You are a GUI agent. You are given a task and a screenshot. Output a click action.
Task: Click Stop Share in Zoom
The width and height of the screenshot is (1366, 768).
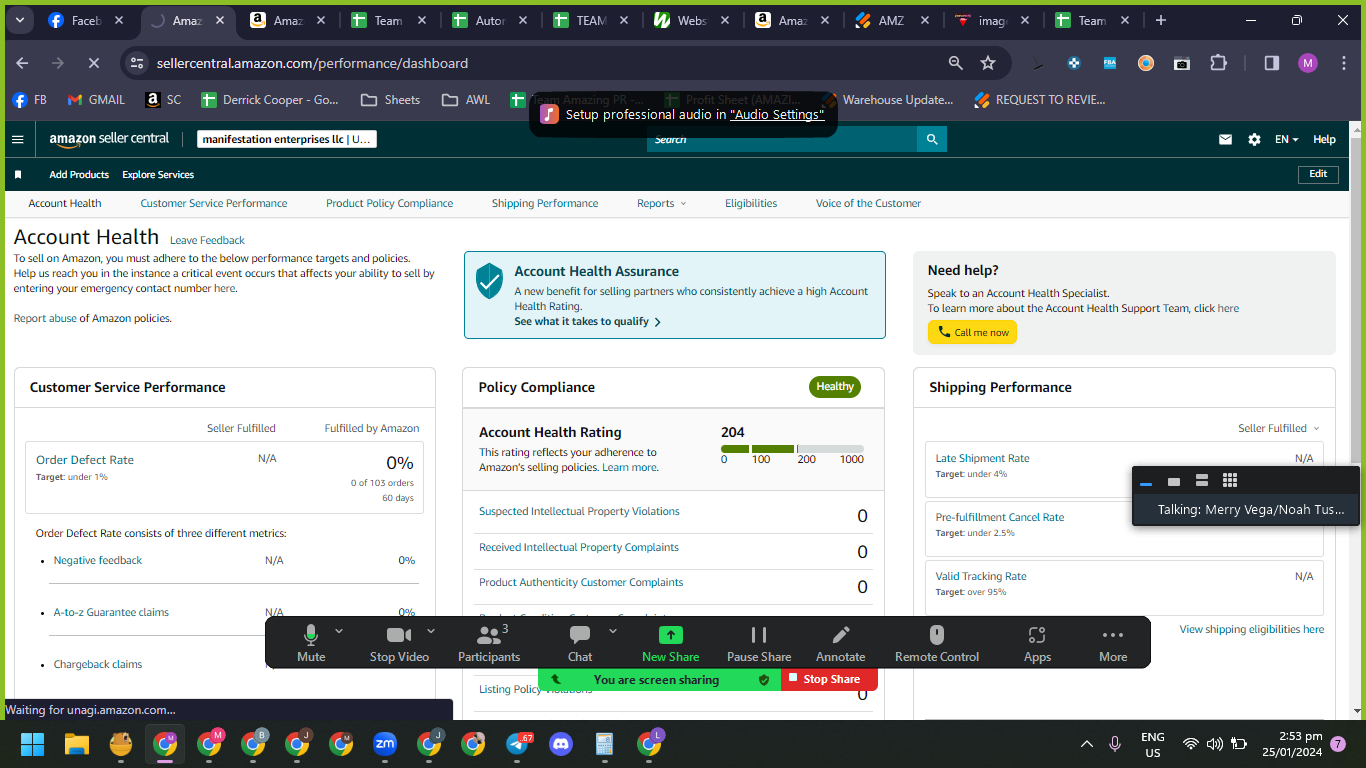click(829, 679)
